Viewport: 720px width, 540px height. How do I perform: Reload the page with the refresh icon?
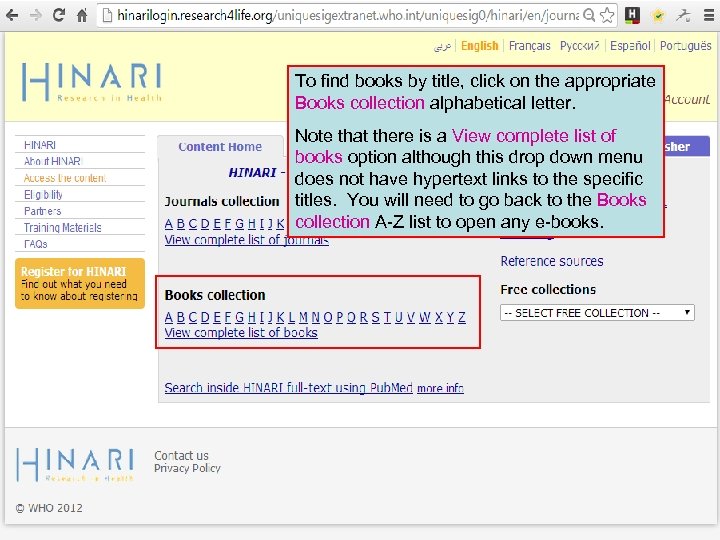(x=58, y=15)
